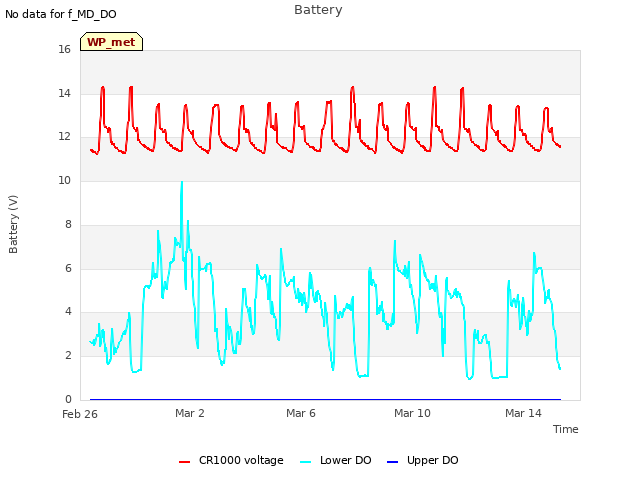Viewport: 640px width, 480px height.
Task: Select the Battery chart title
Action: coord(318,10)
